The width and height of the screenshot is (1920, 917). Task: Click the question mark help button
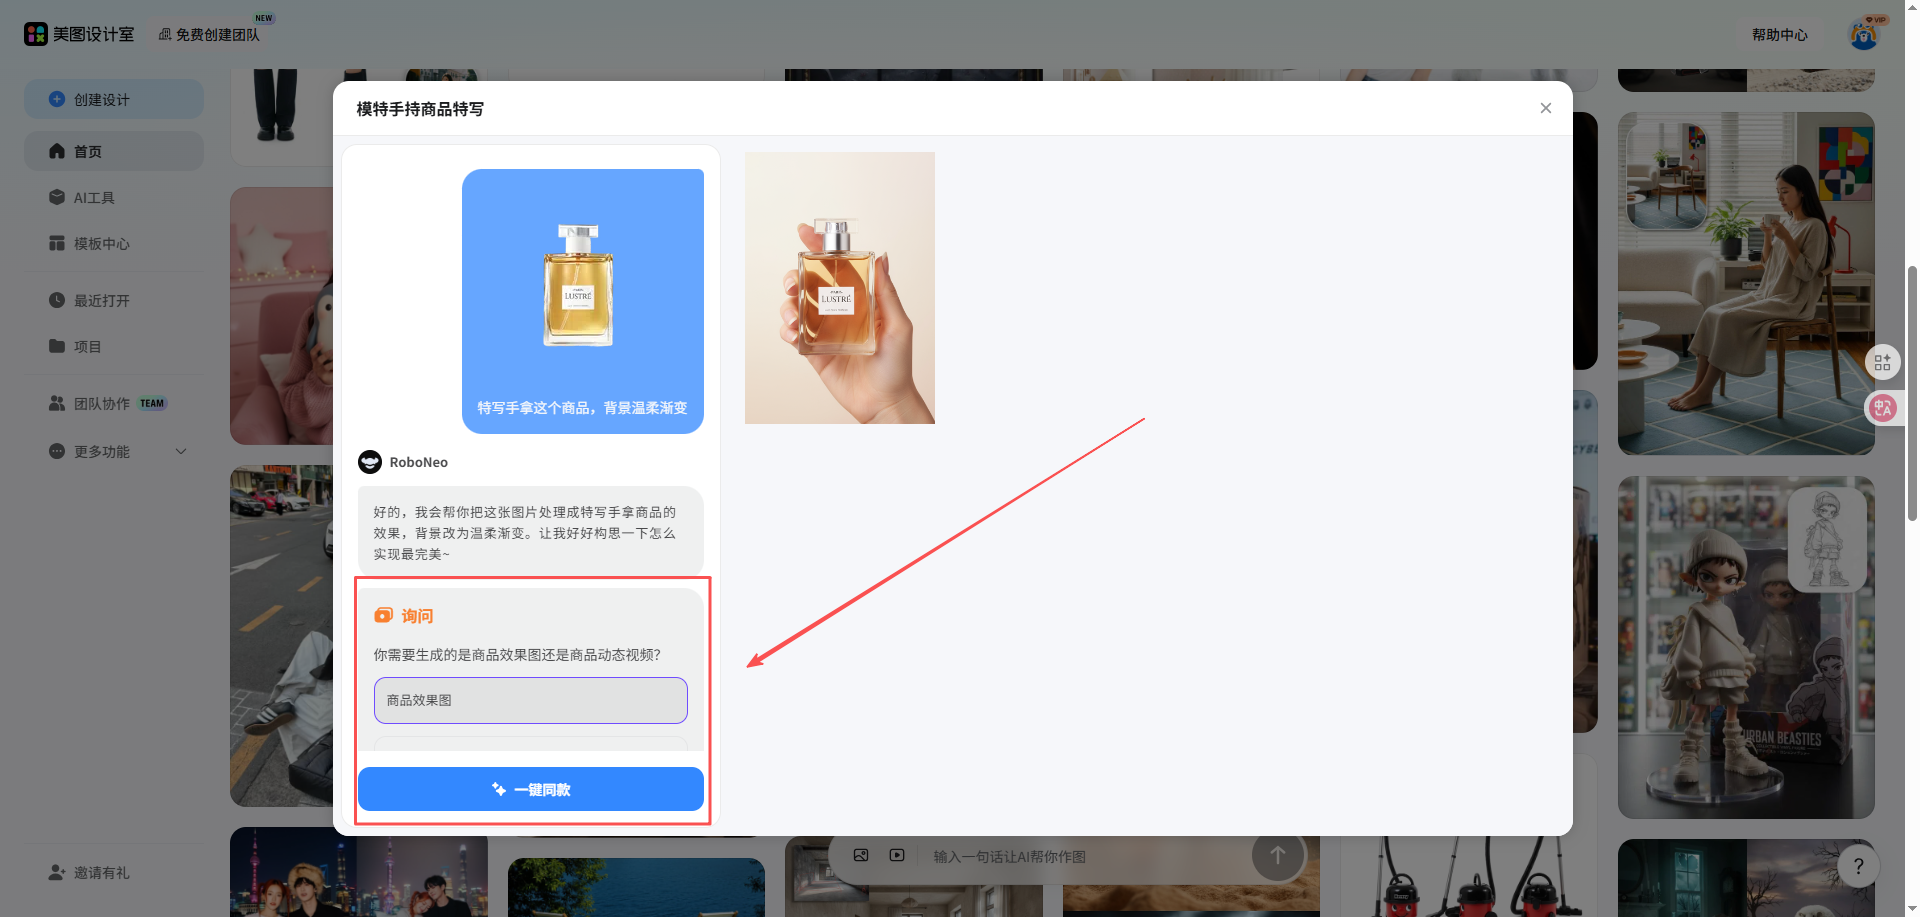coord(1859,866)
